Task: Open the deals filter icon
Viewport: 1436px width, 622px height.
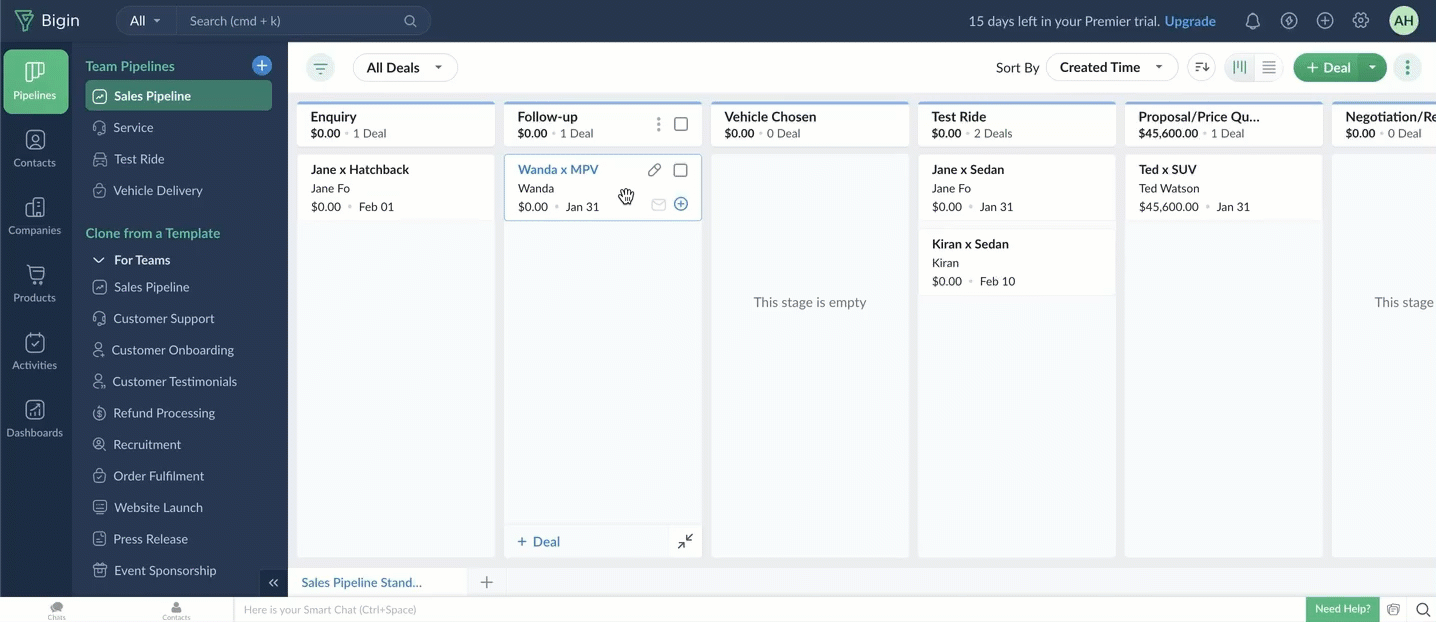Action: 320,68
